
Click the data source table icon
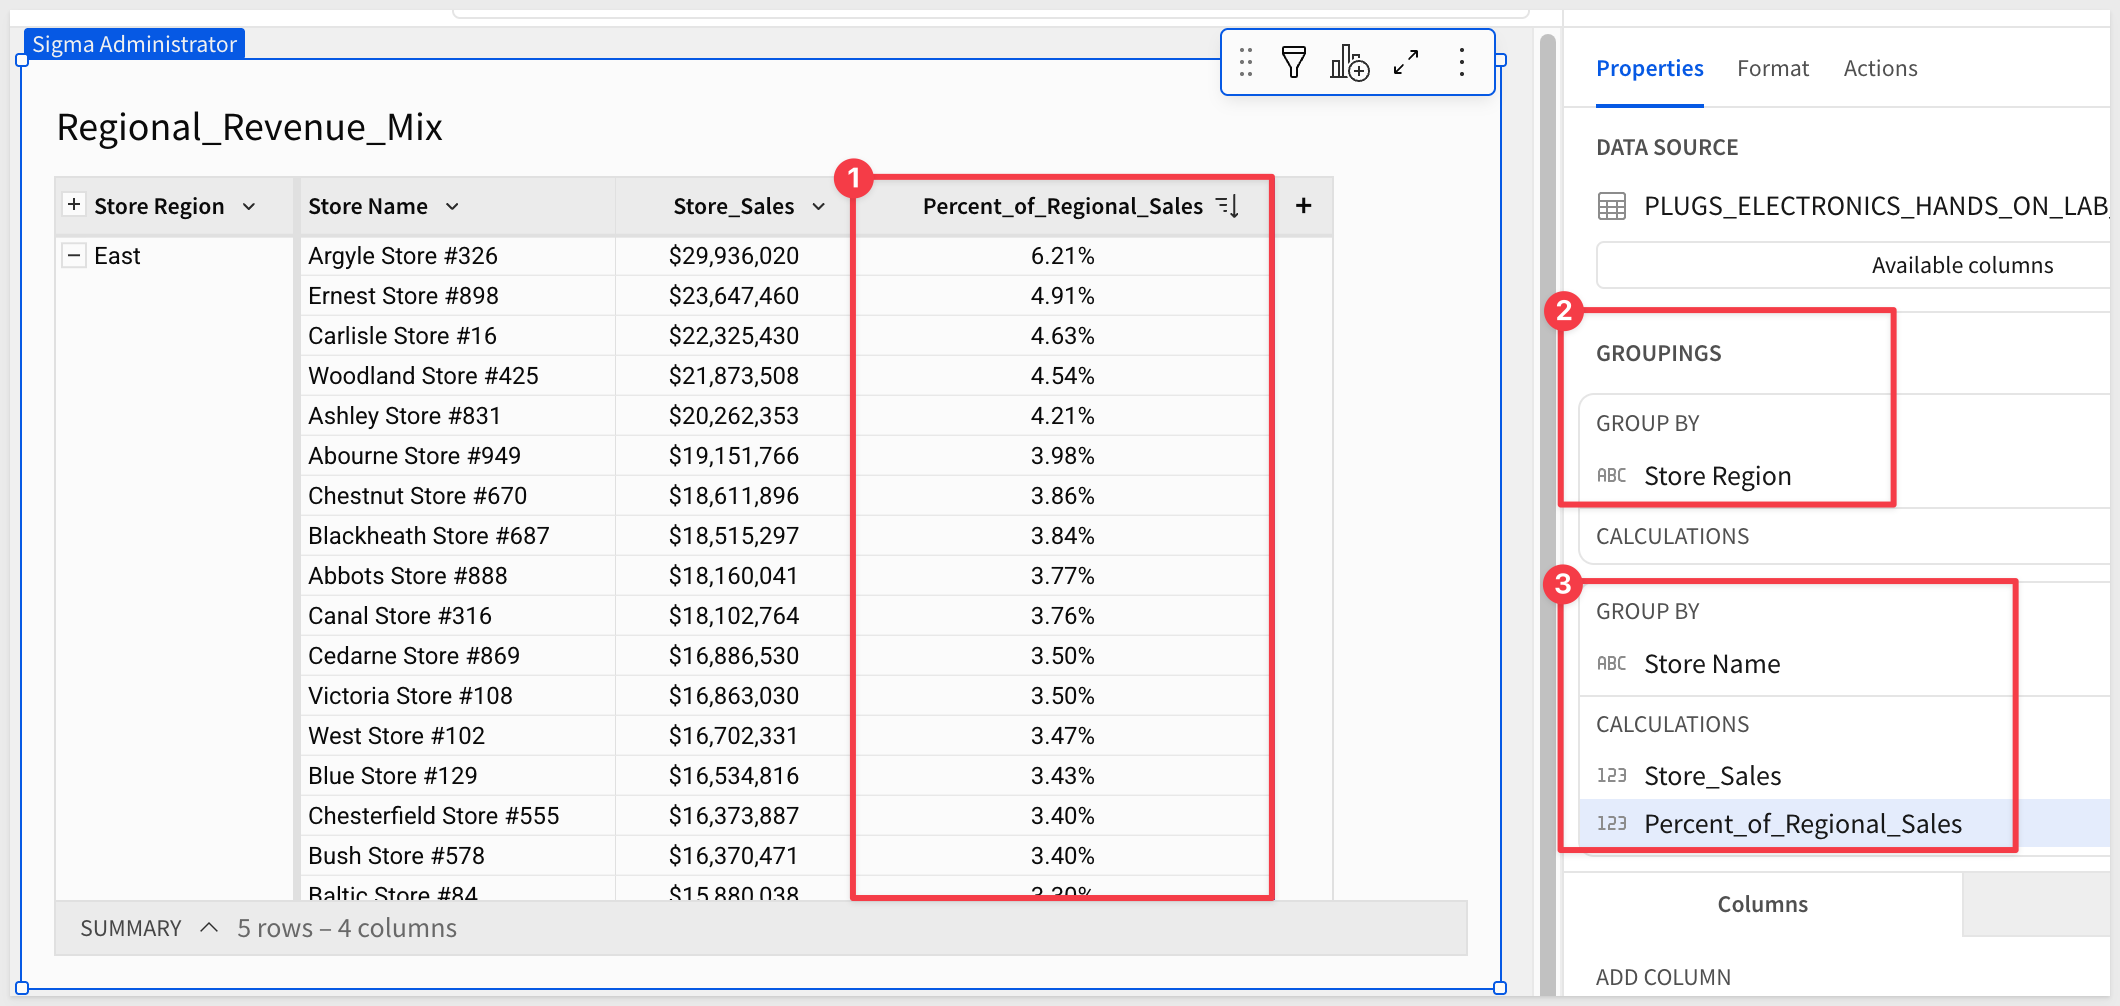click(x=1611, y=206)
